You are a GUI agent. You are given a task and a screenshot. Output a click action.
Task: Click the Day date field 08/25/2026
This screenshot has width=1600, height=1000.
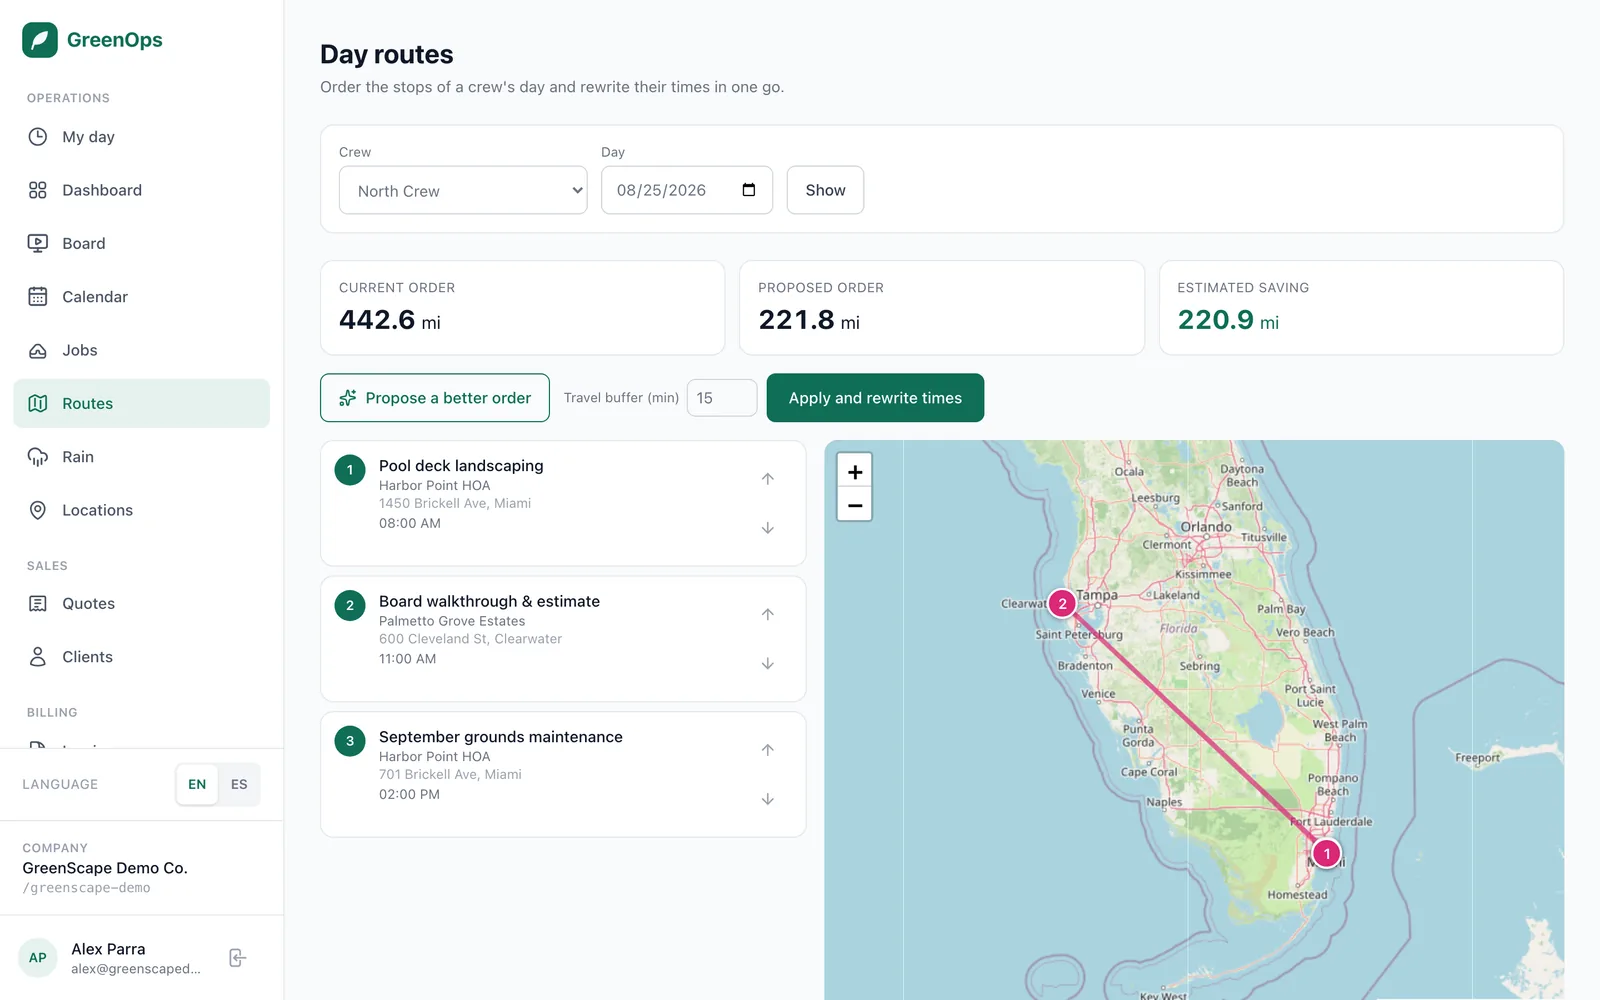click(687, 190)
